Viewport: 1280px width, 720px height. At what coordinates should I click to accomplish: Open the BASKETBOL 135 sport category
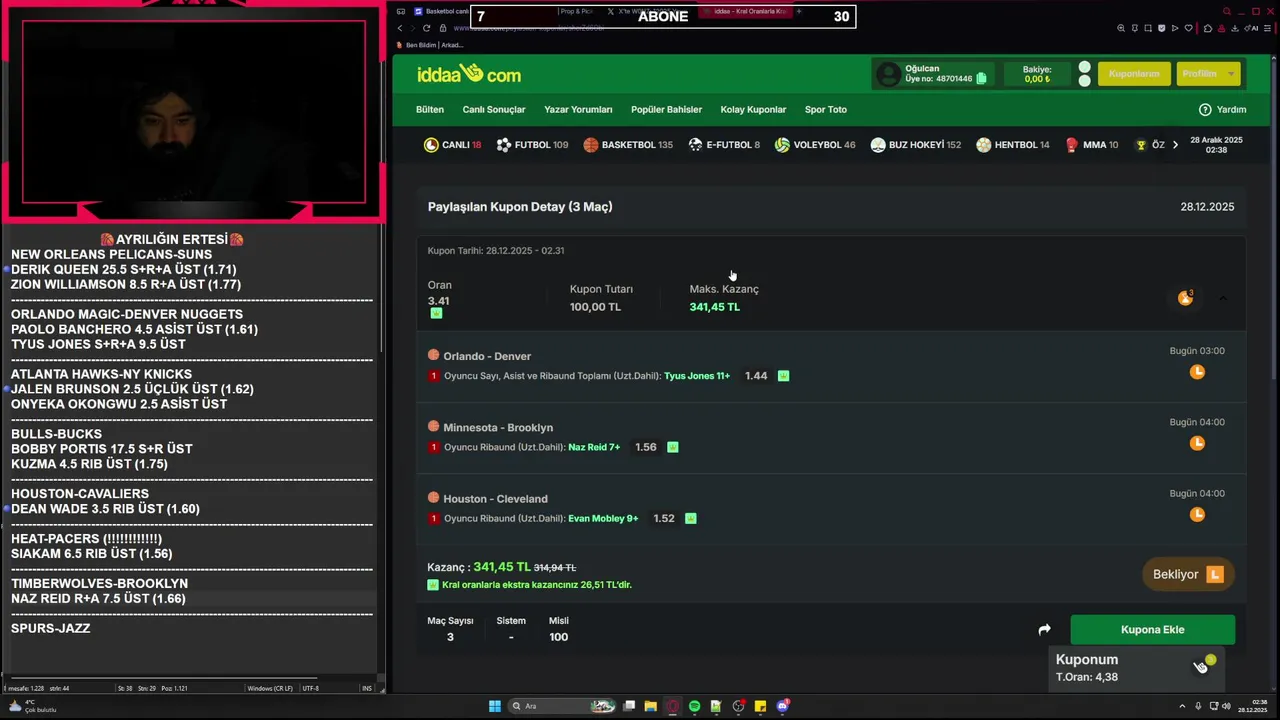628,145
